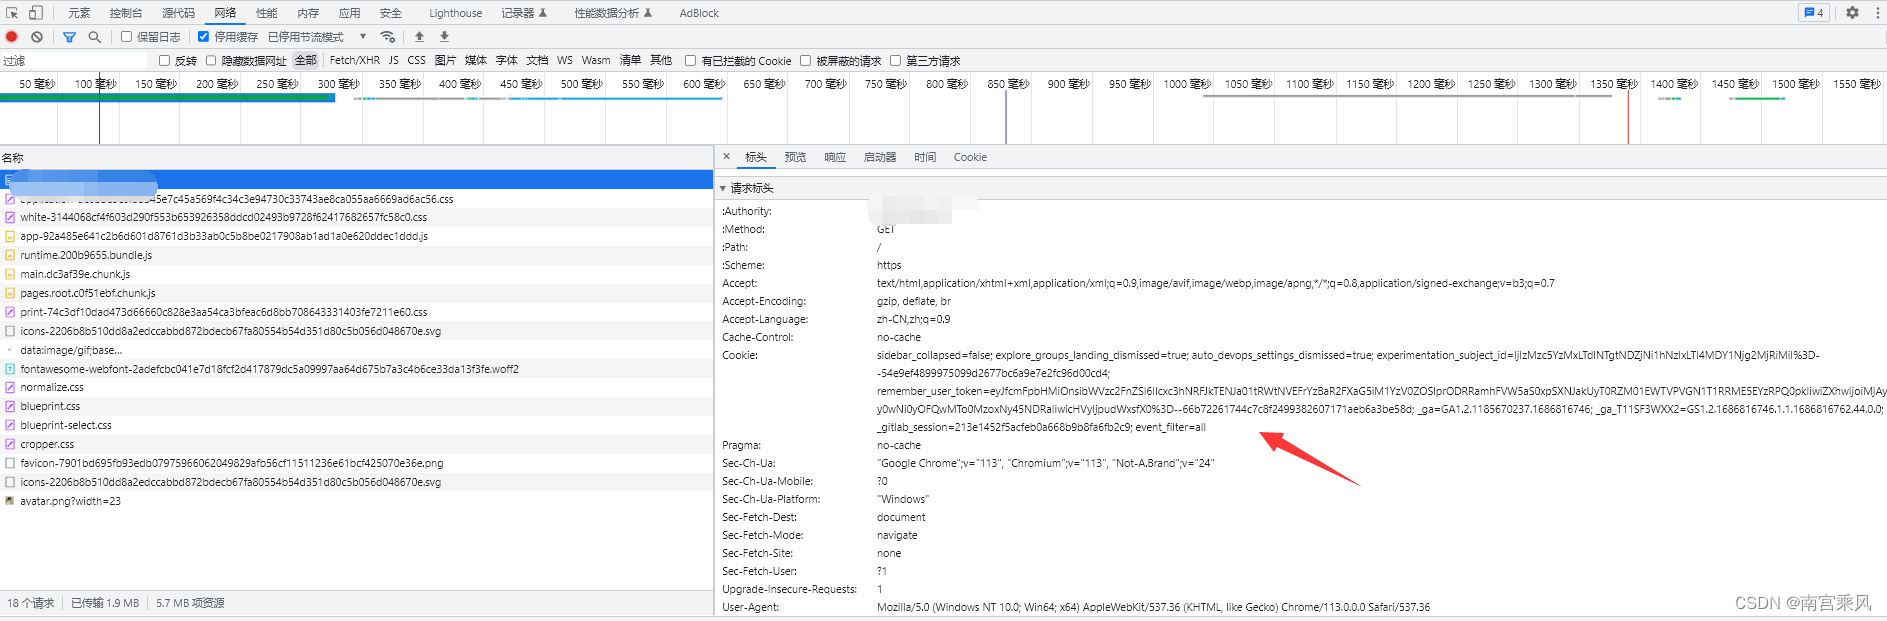This screenshot has height=621, width=1887.
Task: Activate the inspect element picker icon
Action: coord(12,13)
